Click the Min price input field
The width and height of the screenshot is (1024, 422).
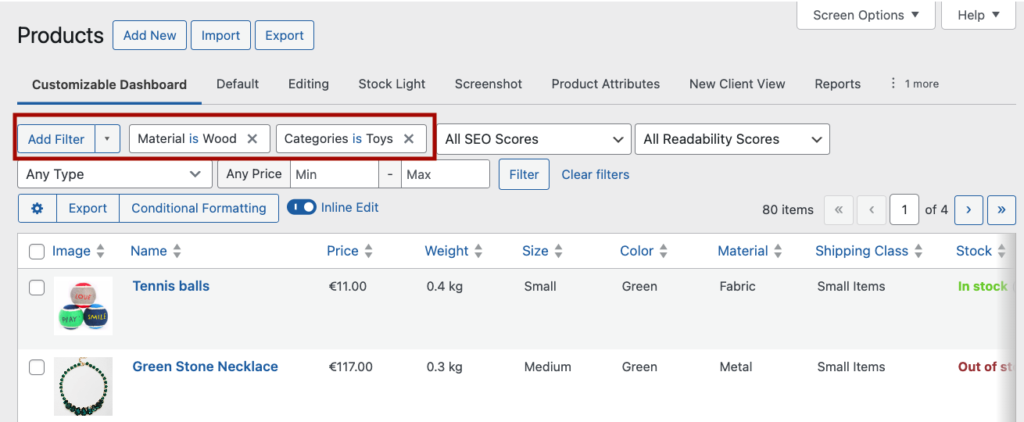pos(334,174)
